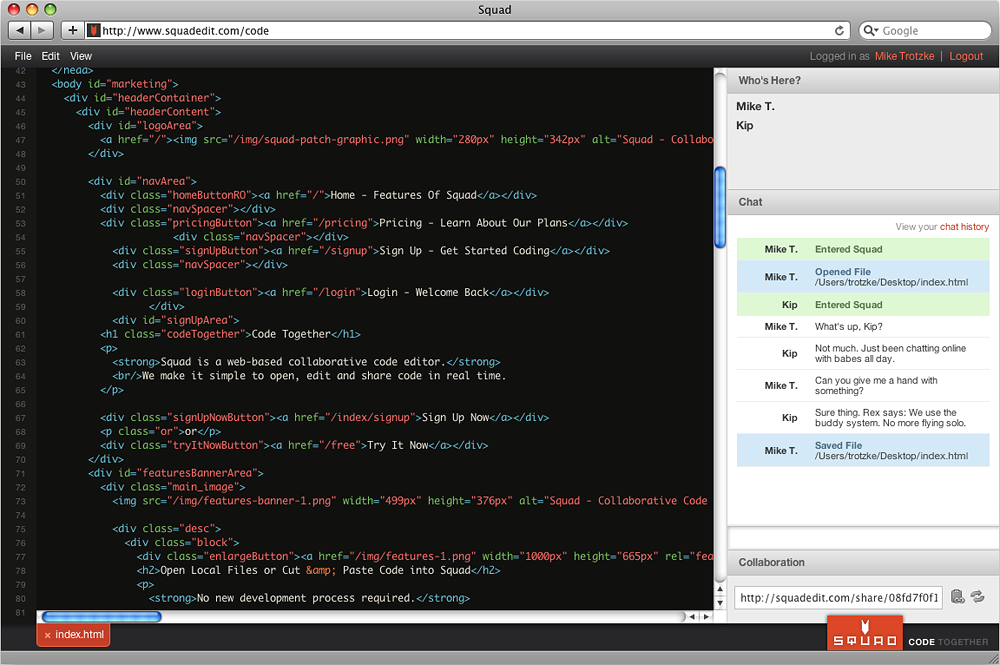Click the line with class="signUpNowButton"
This screenshot has height=665, width=1000.
pyautogui.click(x=324, y=418)
